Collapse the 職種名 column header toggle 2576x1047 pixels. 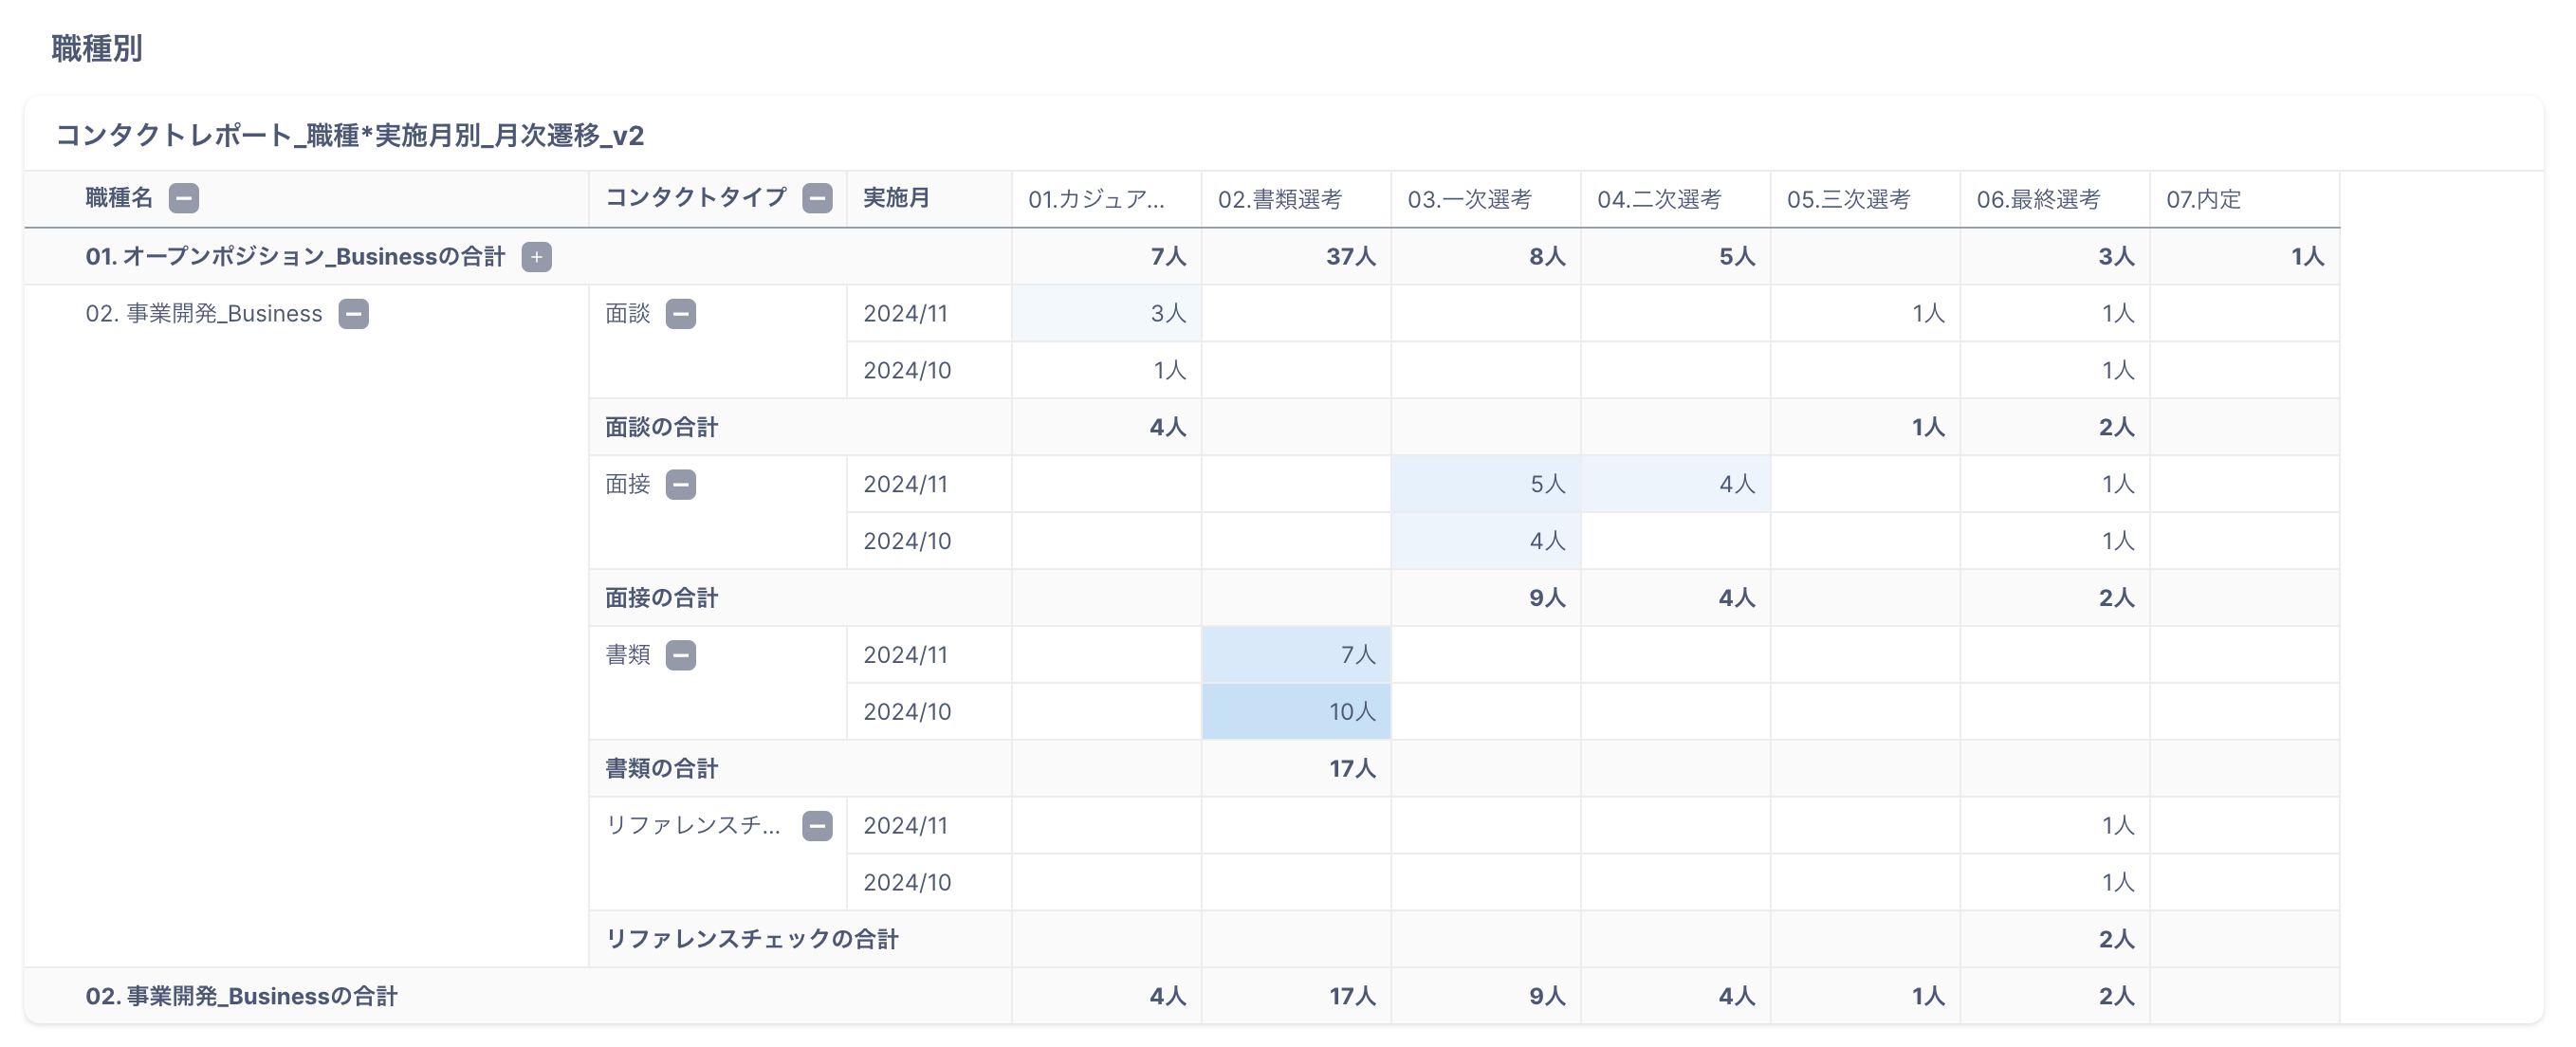pos(183,198)
